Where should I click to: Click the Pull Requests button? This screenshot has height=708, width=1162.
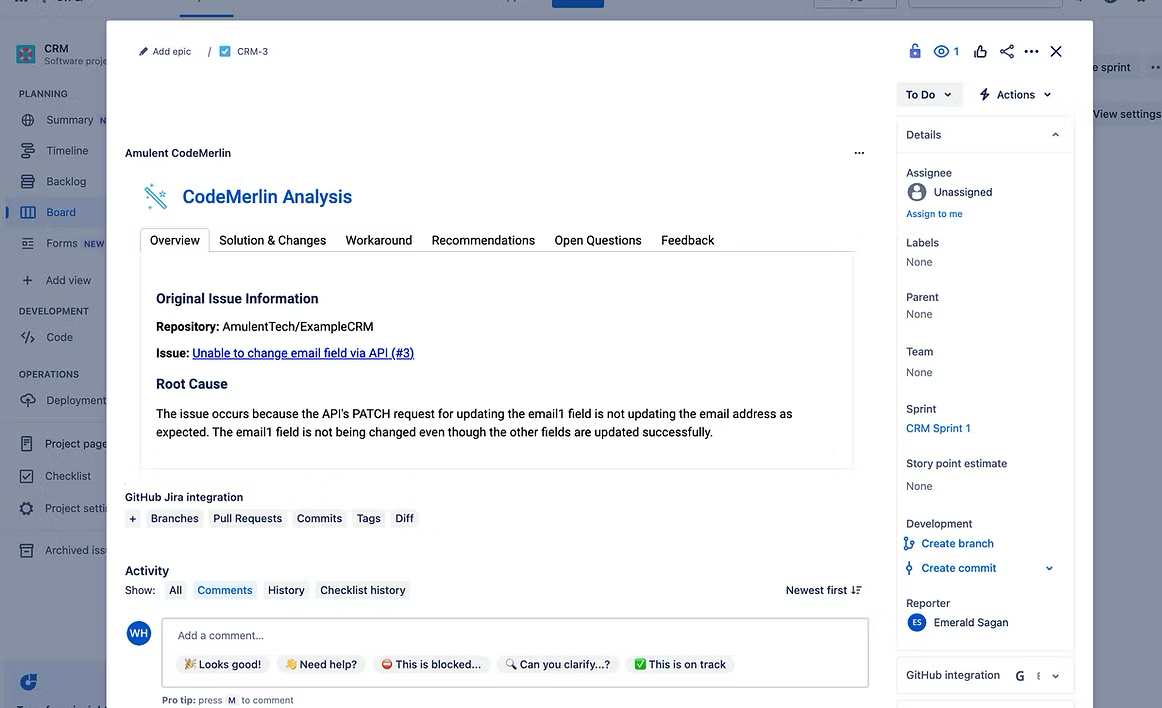(x=248, y=519)
